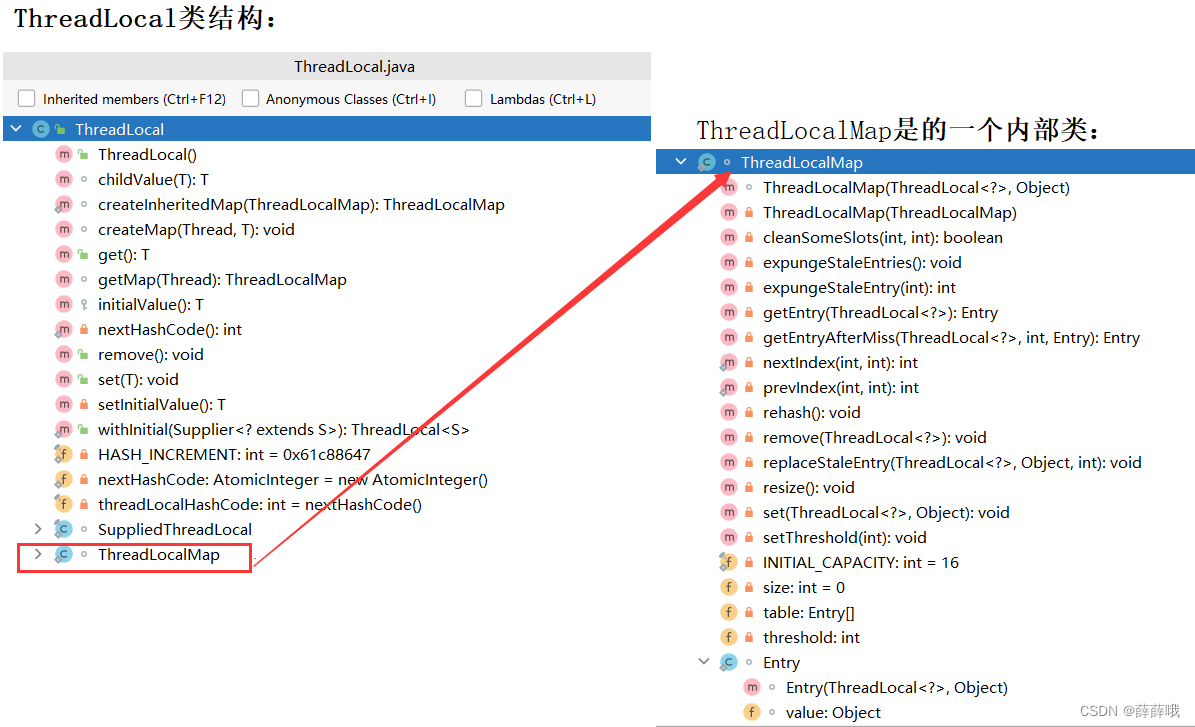Click the field icon for HASH_INCREMENT
The image size is (1195, 727).
(65, 454)
